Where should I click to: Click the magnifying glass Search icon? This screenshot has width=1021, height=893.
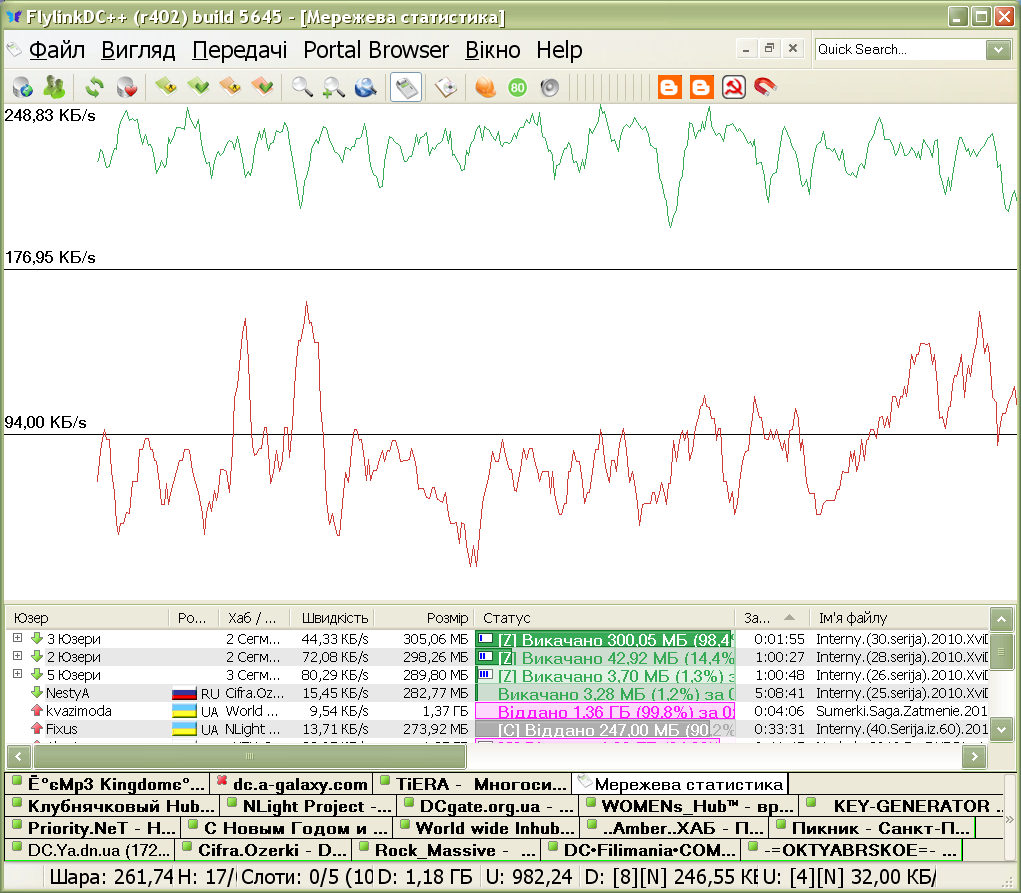pos(301,88)
